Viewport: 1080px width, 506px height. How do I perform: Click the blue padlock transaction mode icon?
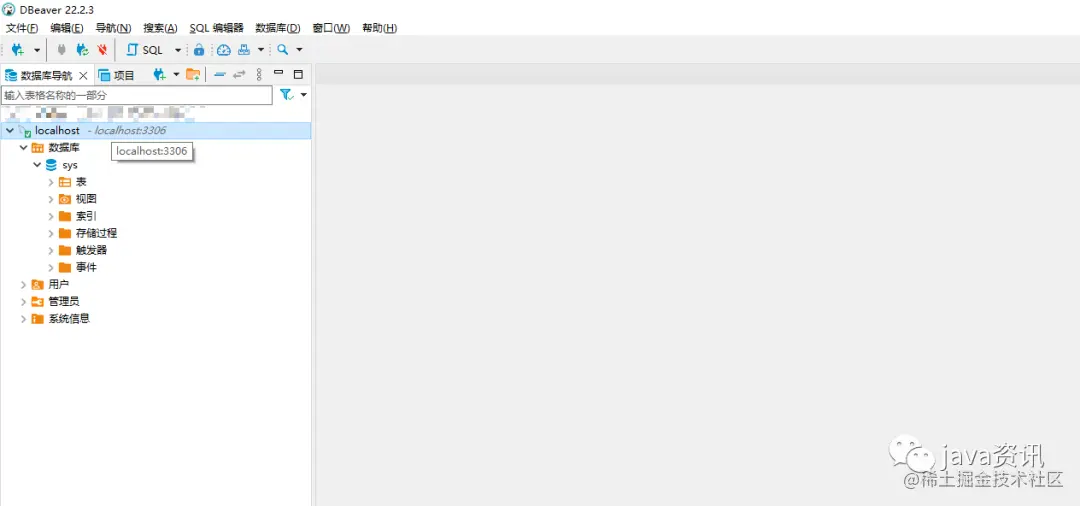[198, 50]
